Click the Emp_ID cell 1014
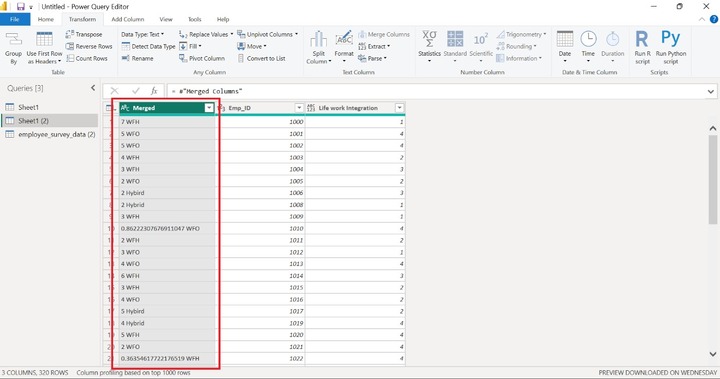This screenshot has height=379, width=720. coord(260,276)
